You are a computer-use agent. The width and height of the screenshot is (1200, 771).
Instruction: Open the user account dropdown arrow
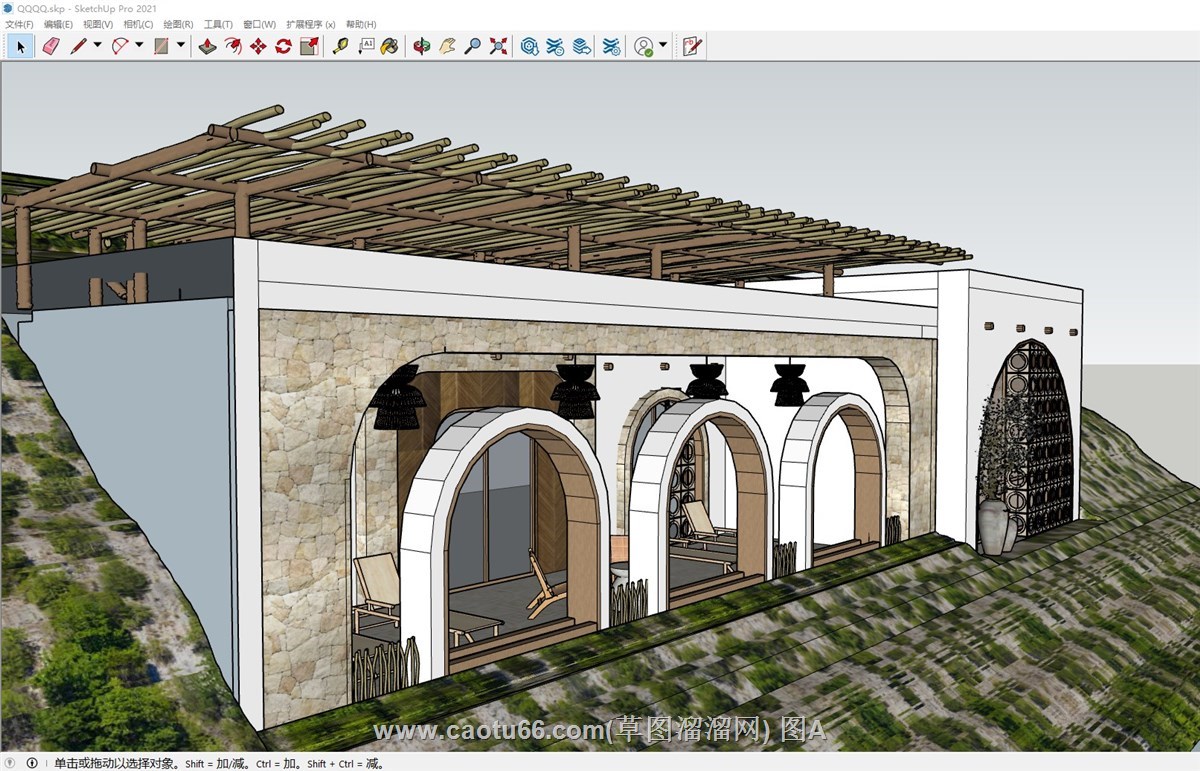(x=663, y=45)
